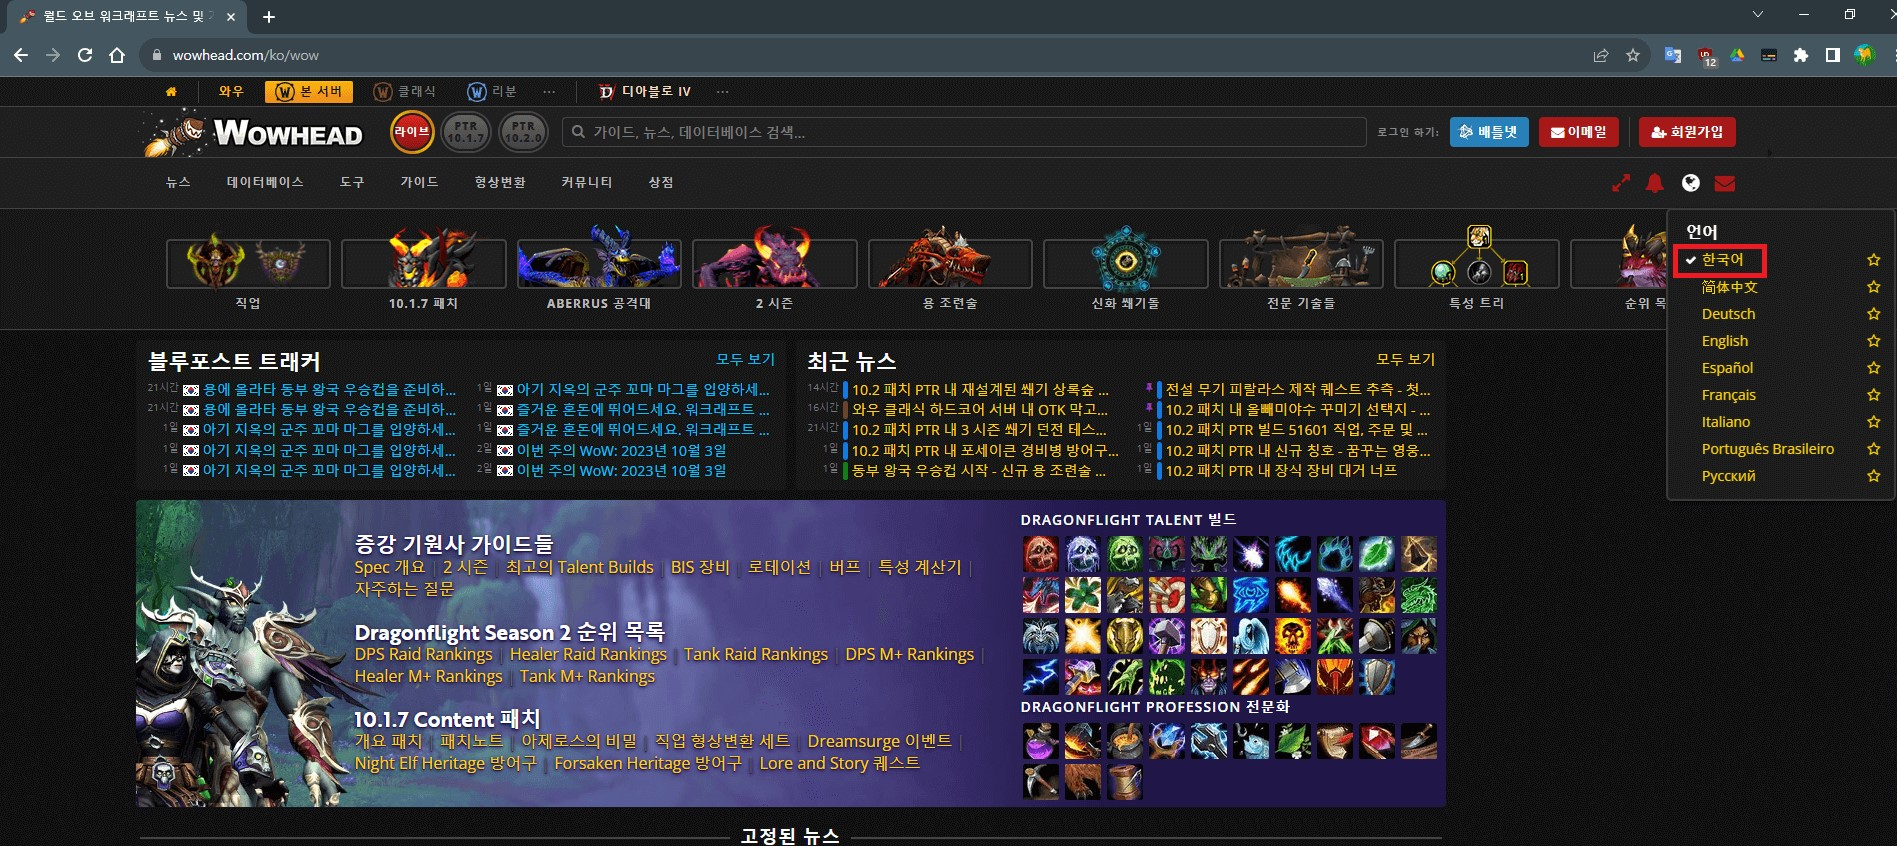Switch to 디아블로 IV site tab
The height and width of the screenshot is (846, 1897).
(645, 91)
